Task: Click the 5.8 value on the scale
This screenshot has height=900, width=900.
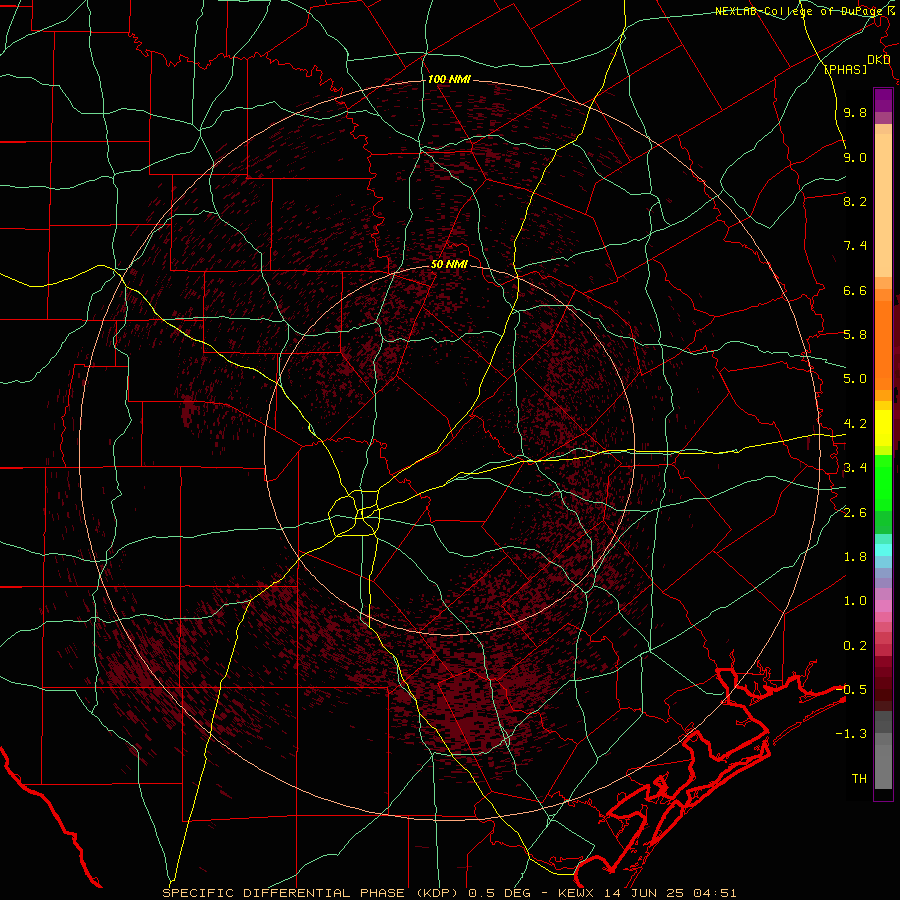Action: pyautogui.click(x=855, y=335)
